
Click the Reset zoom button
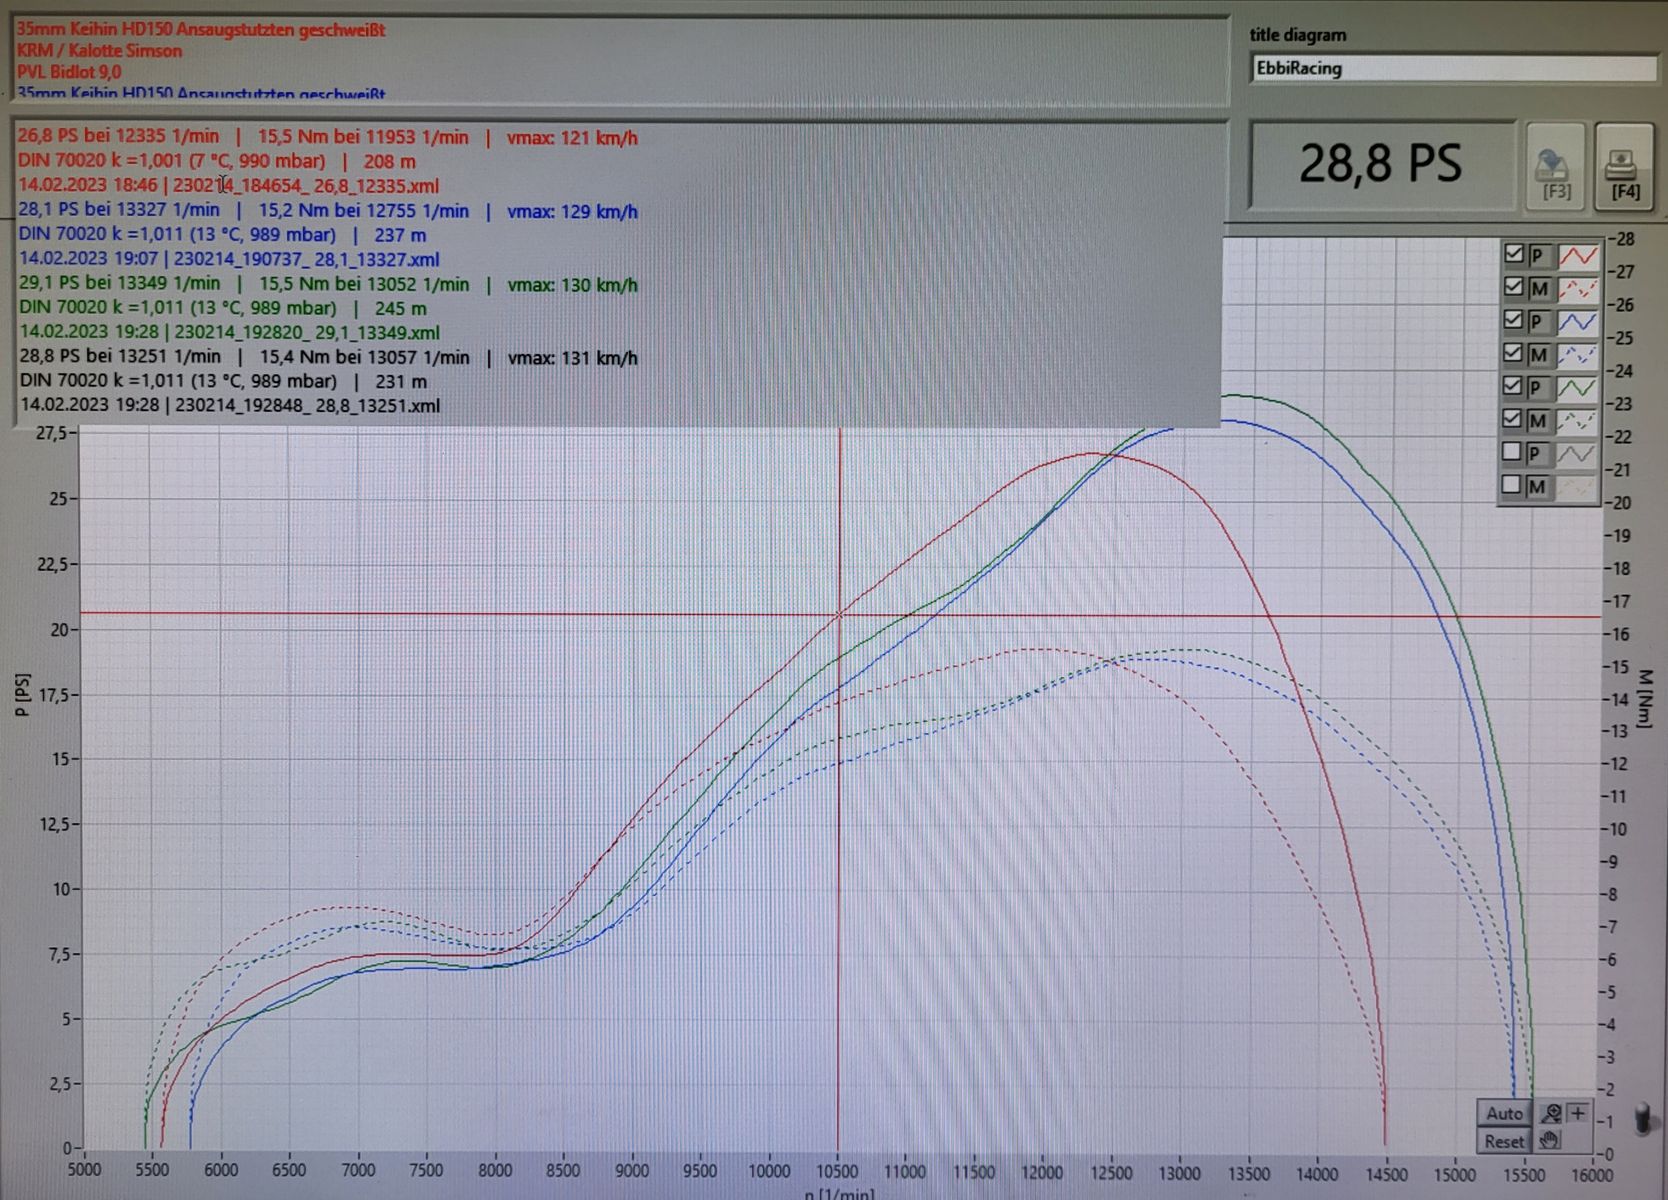point(1504,1141)
